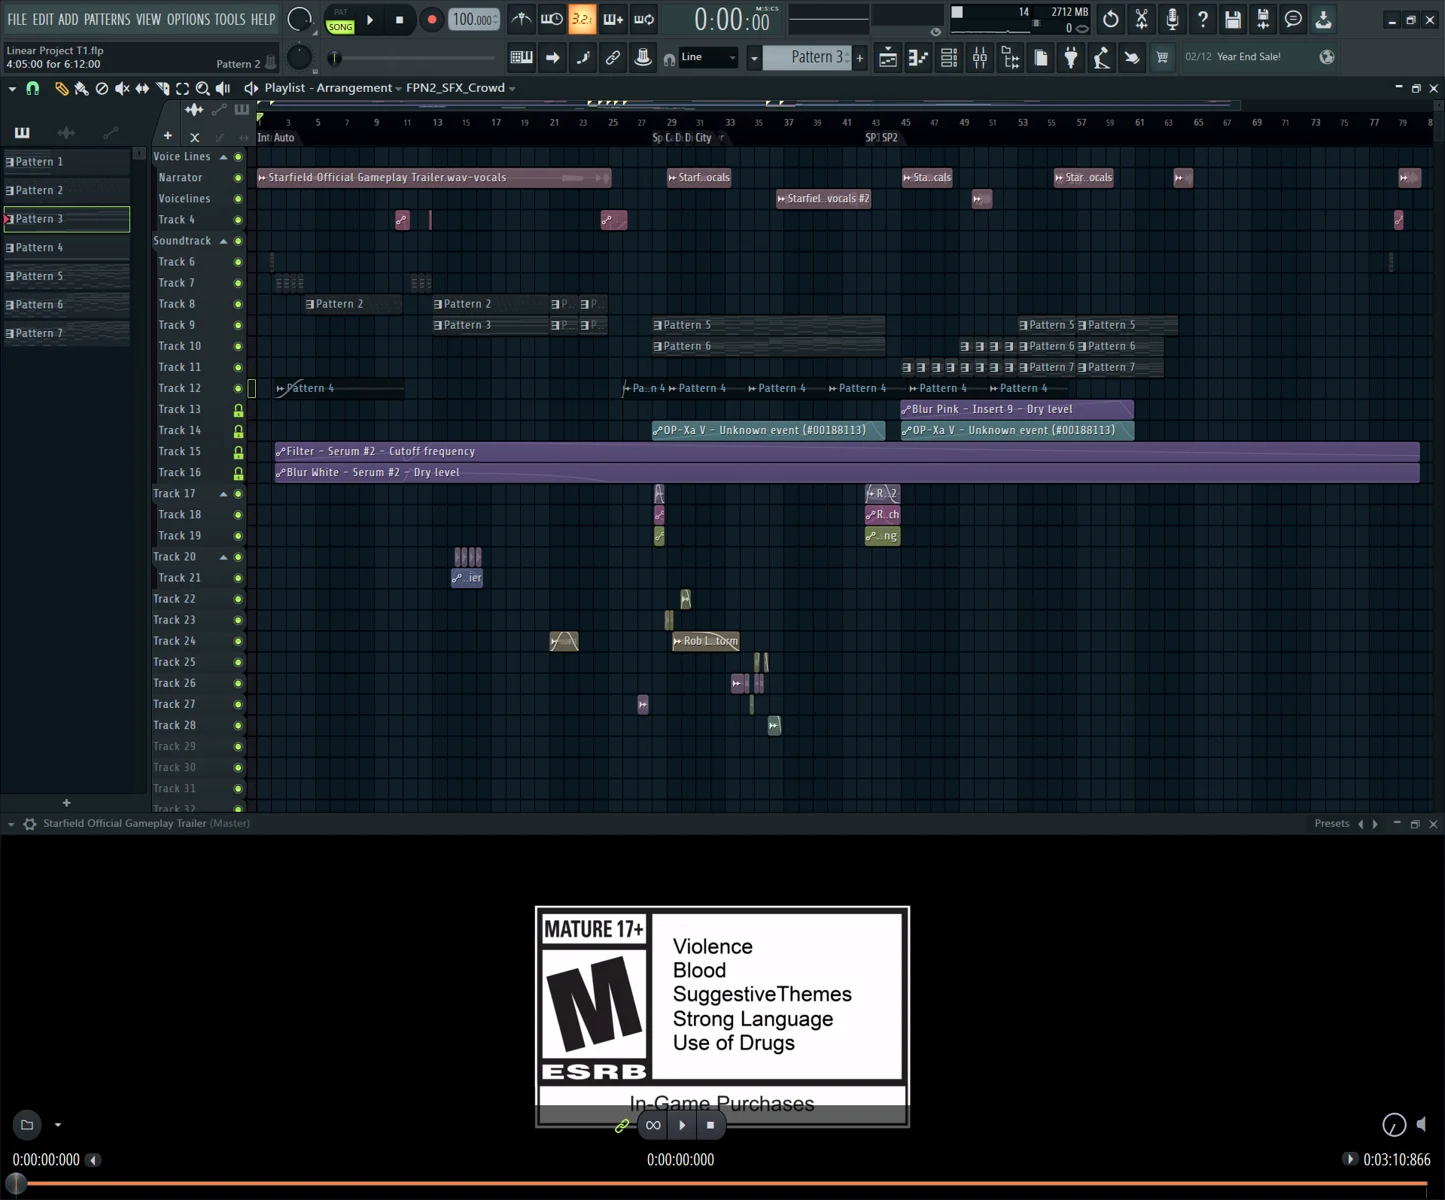Open the mixer window icon
Image resolution: width=1445 pixels, height=1200 pixels.
(x=979, y=58)
